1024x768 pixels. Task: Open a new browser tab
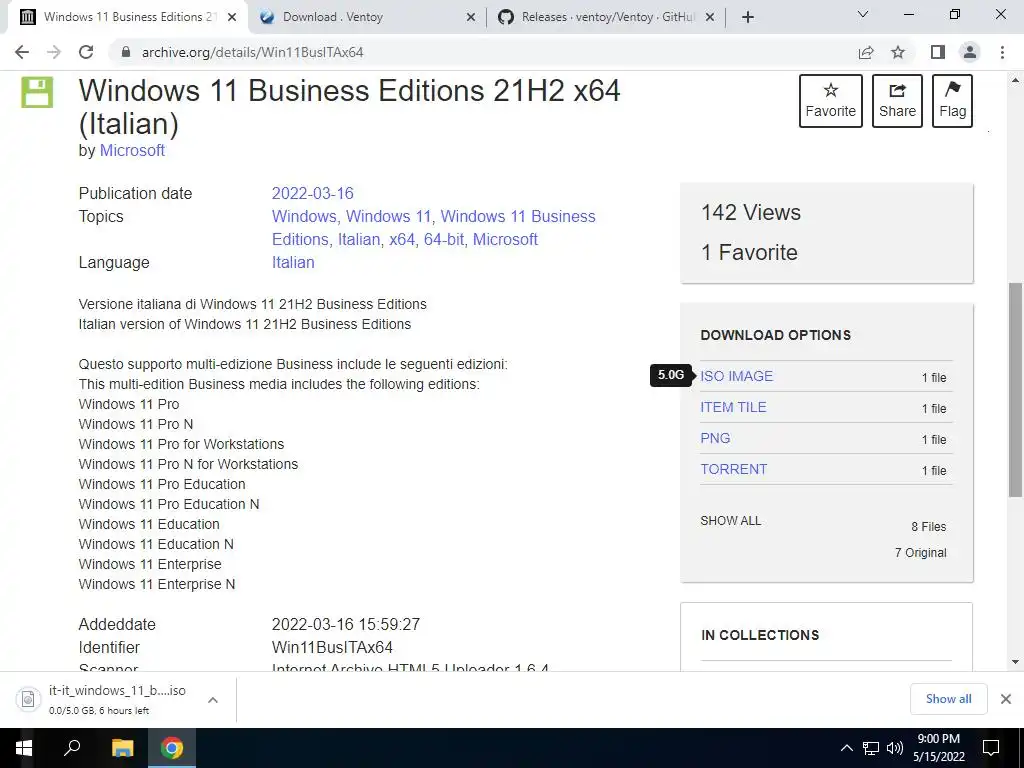(748, 17)
